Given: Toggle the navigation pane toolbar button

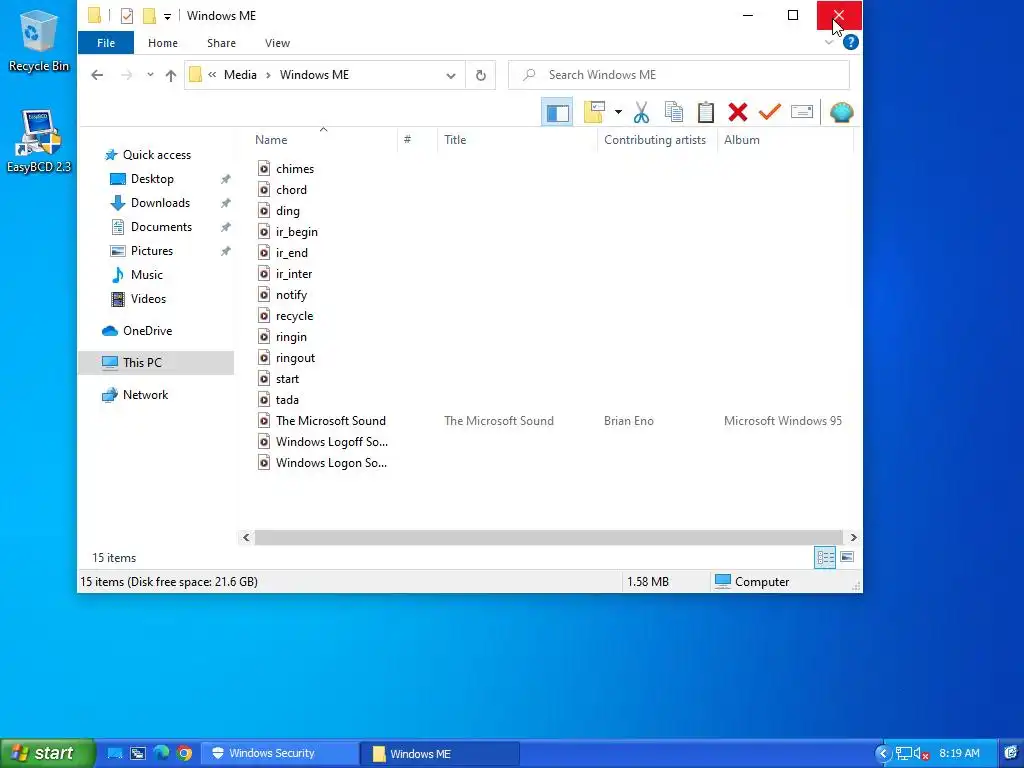Looking at the screenshot, I should tap(557, 112).
